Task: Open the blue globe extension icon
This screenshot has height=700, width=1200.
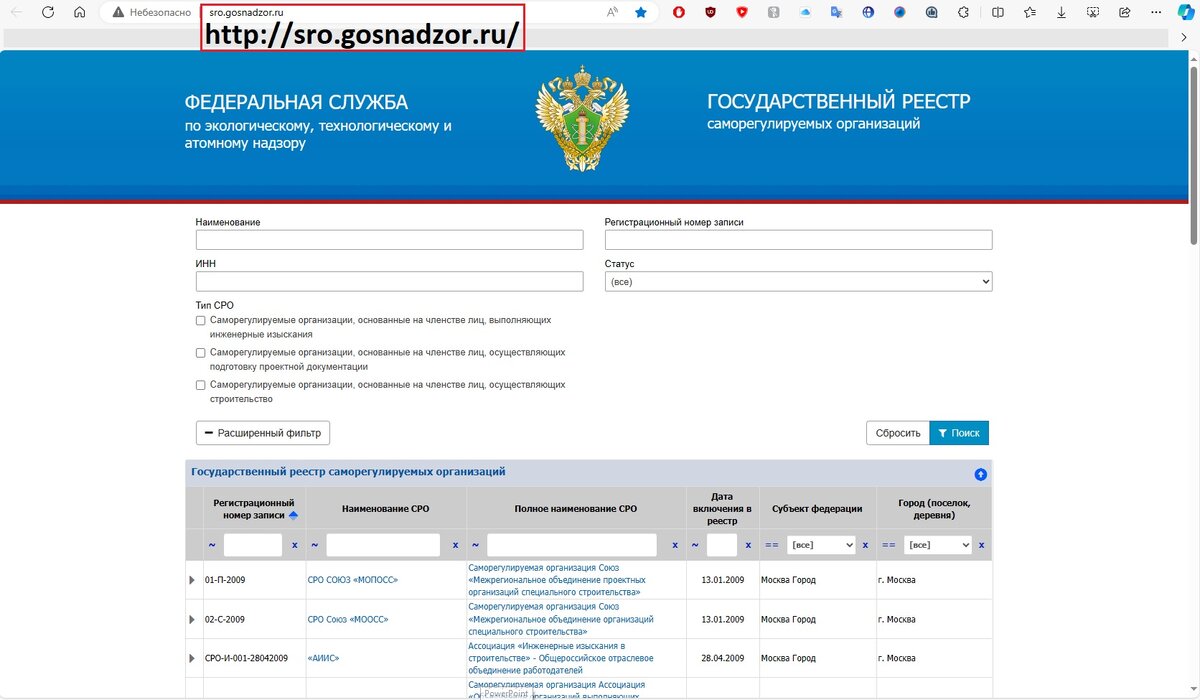Action: (x=868, y=13)
